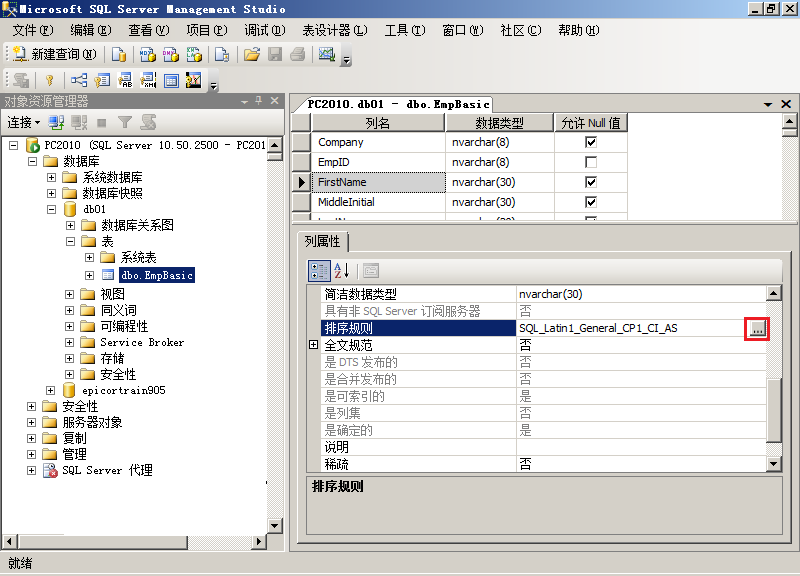Click the column properties scrollbar down arrow
800x576 pixels.
(774, 464)
